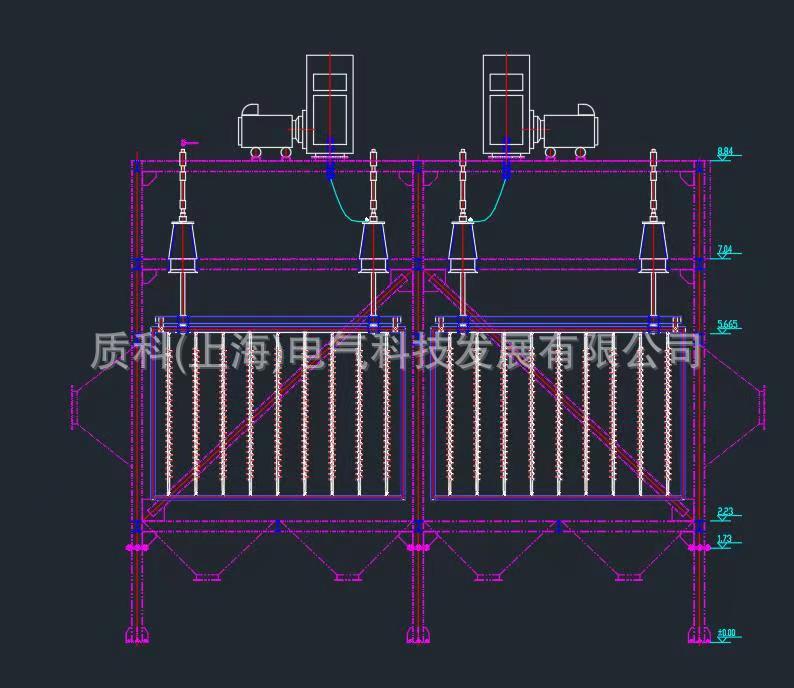Click the 1.73 elevation marker
Screen dimensions: 794x688
coord(725,540)
